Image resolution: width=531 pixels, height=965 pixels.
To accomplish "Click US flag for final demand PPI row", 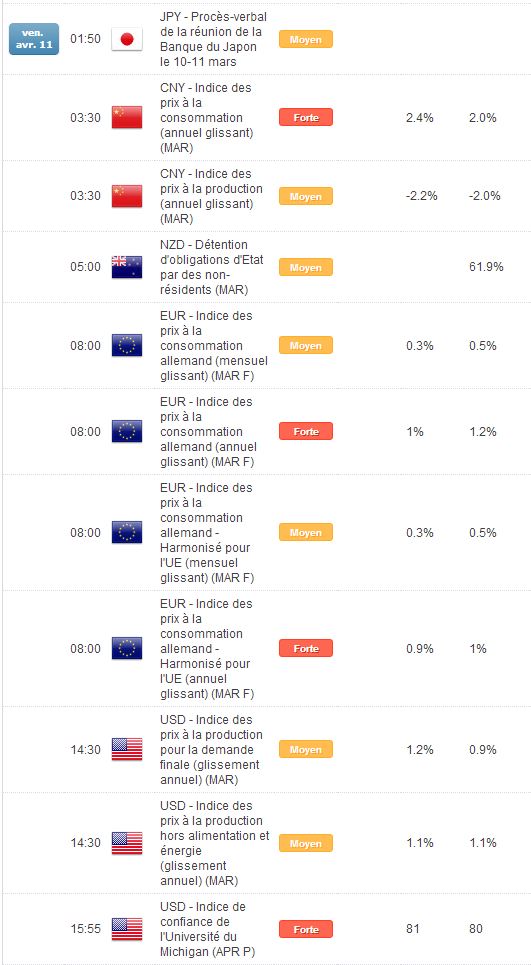I will 127,749.
